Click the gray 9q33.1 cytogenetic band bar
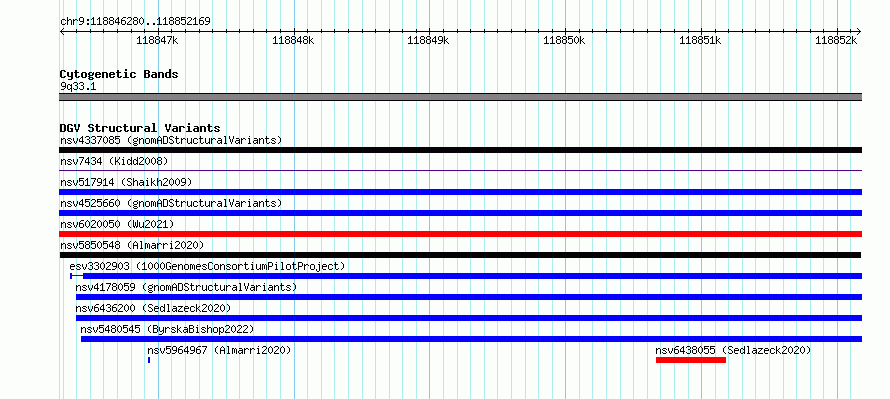 (460, 97)
